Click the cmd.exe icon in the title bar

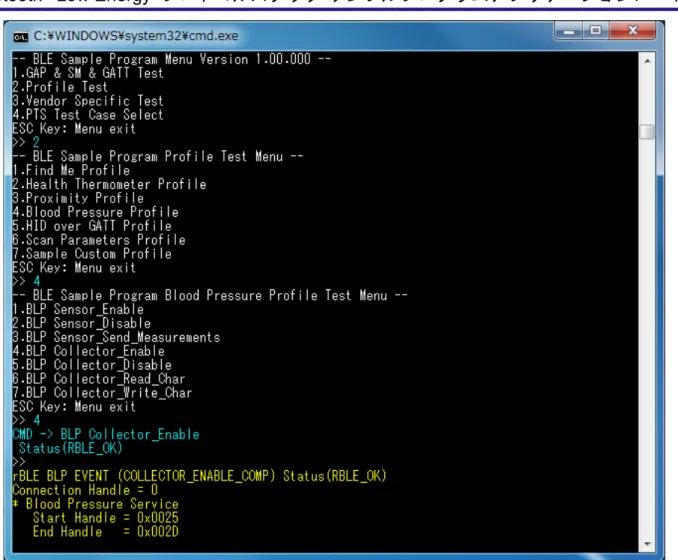[20, 36]
